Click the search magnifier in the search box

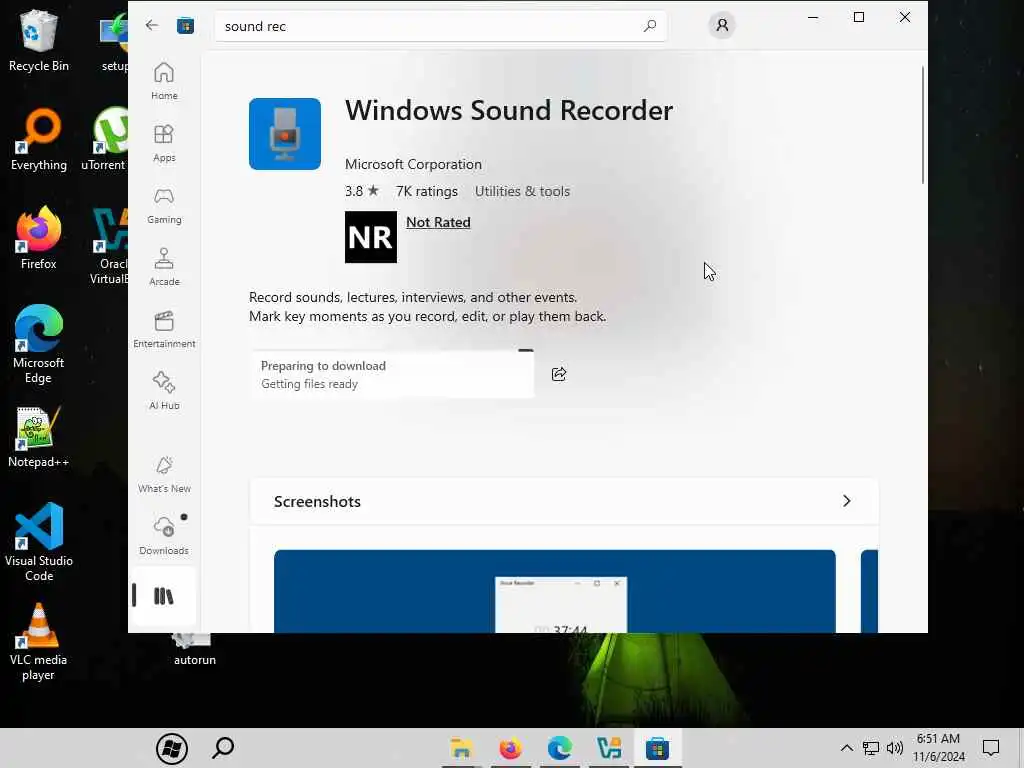649,26
